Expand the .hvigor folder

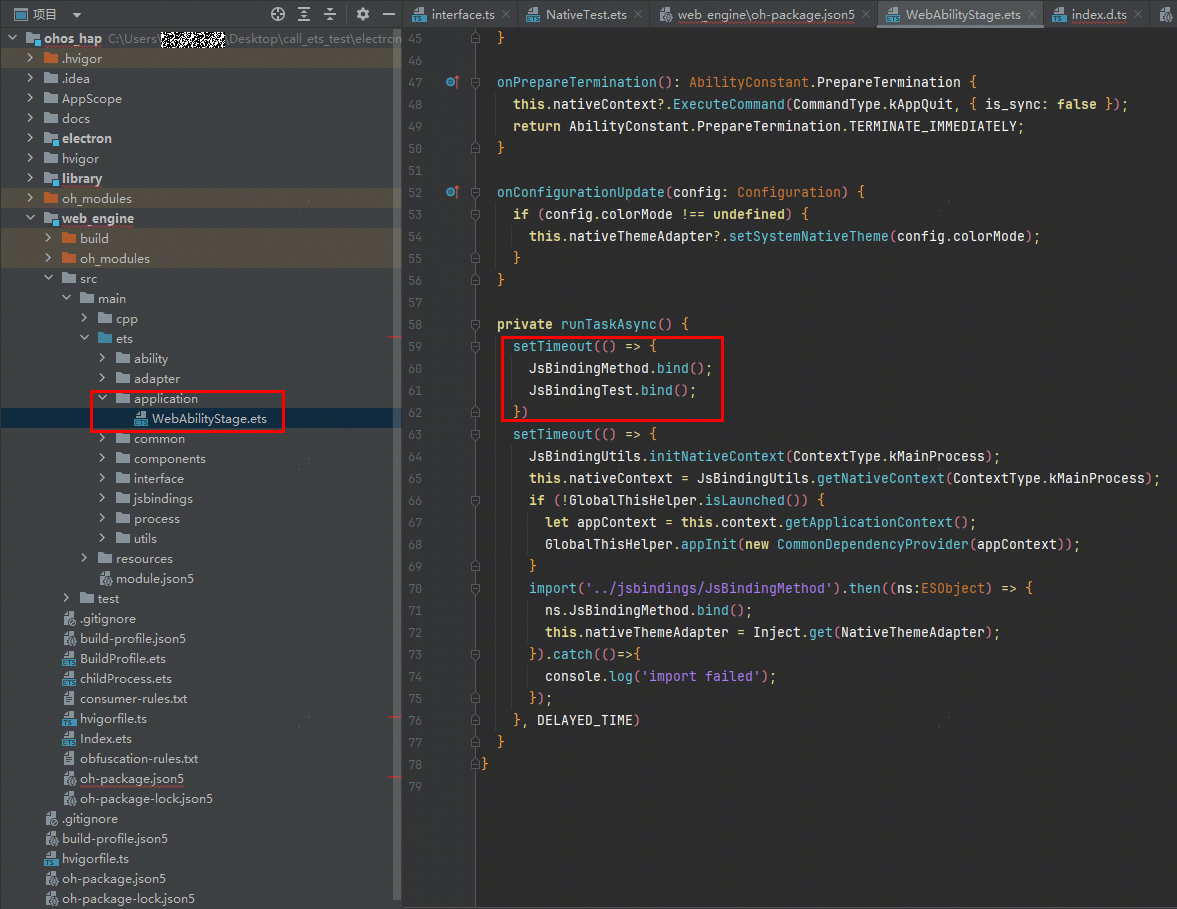(x=30, y=58)
